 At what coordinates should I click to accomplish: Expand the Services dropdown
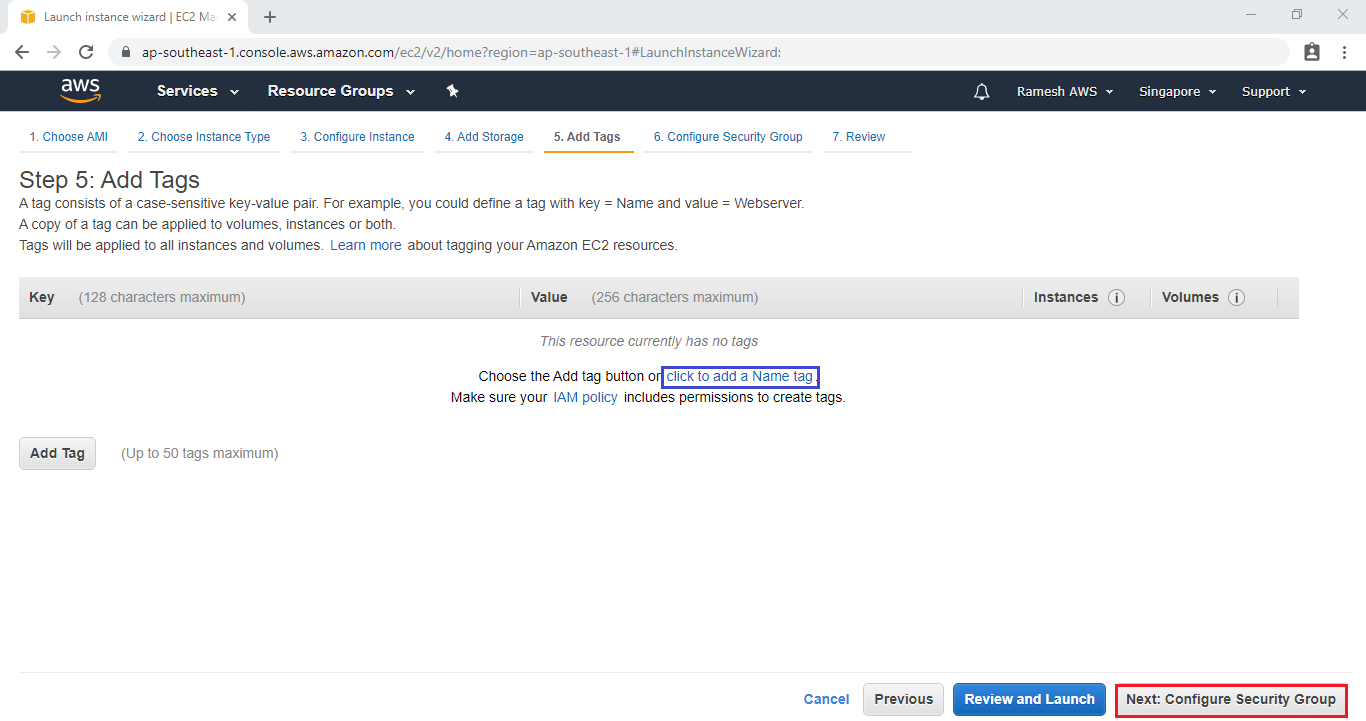198,91
